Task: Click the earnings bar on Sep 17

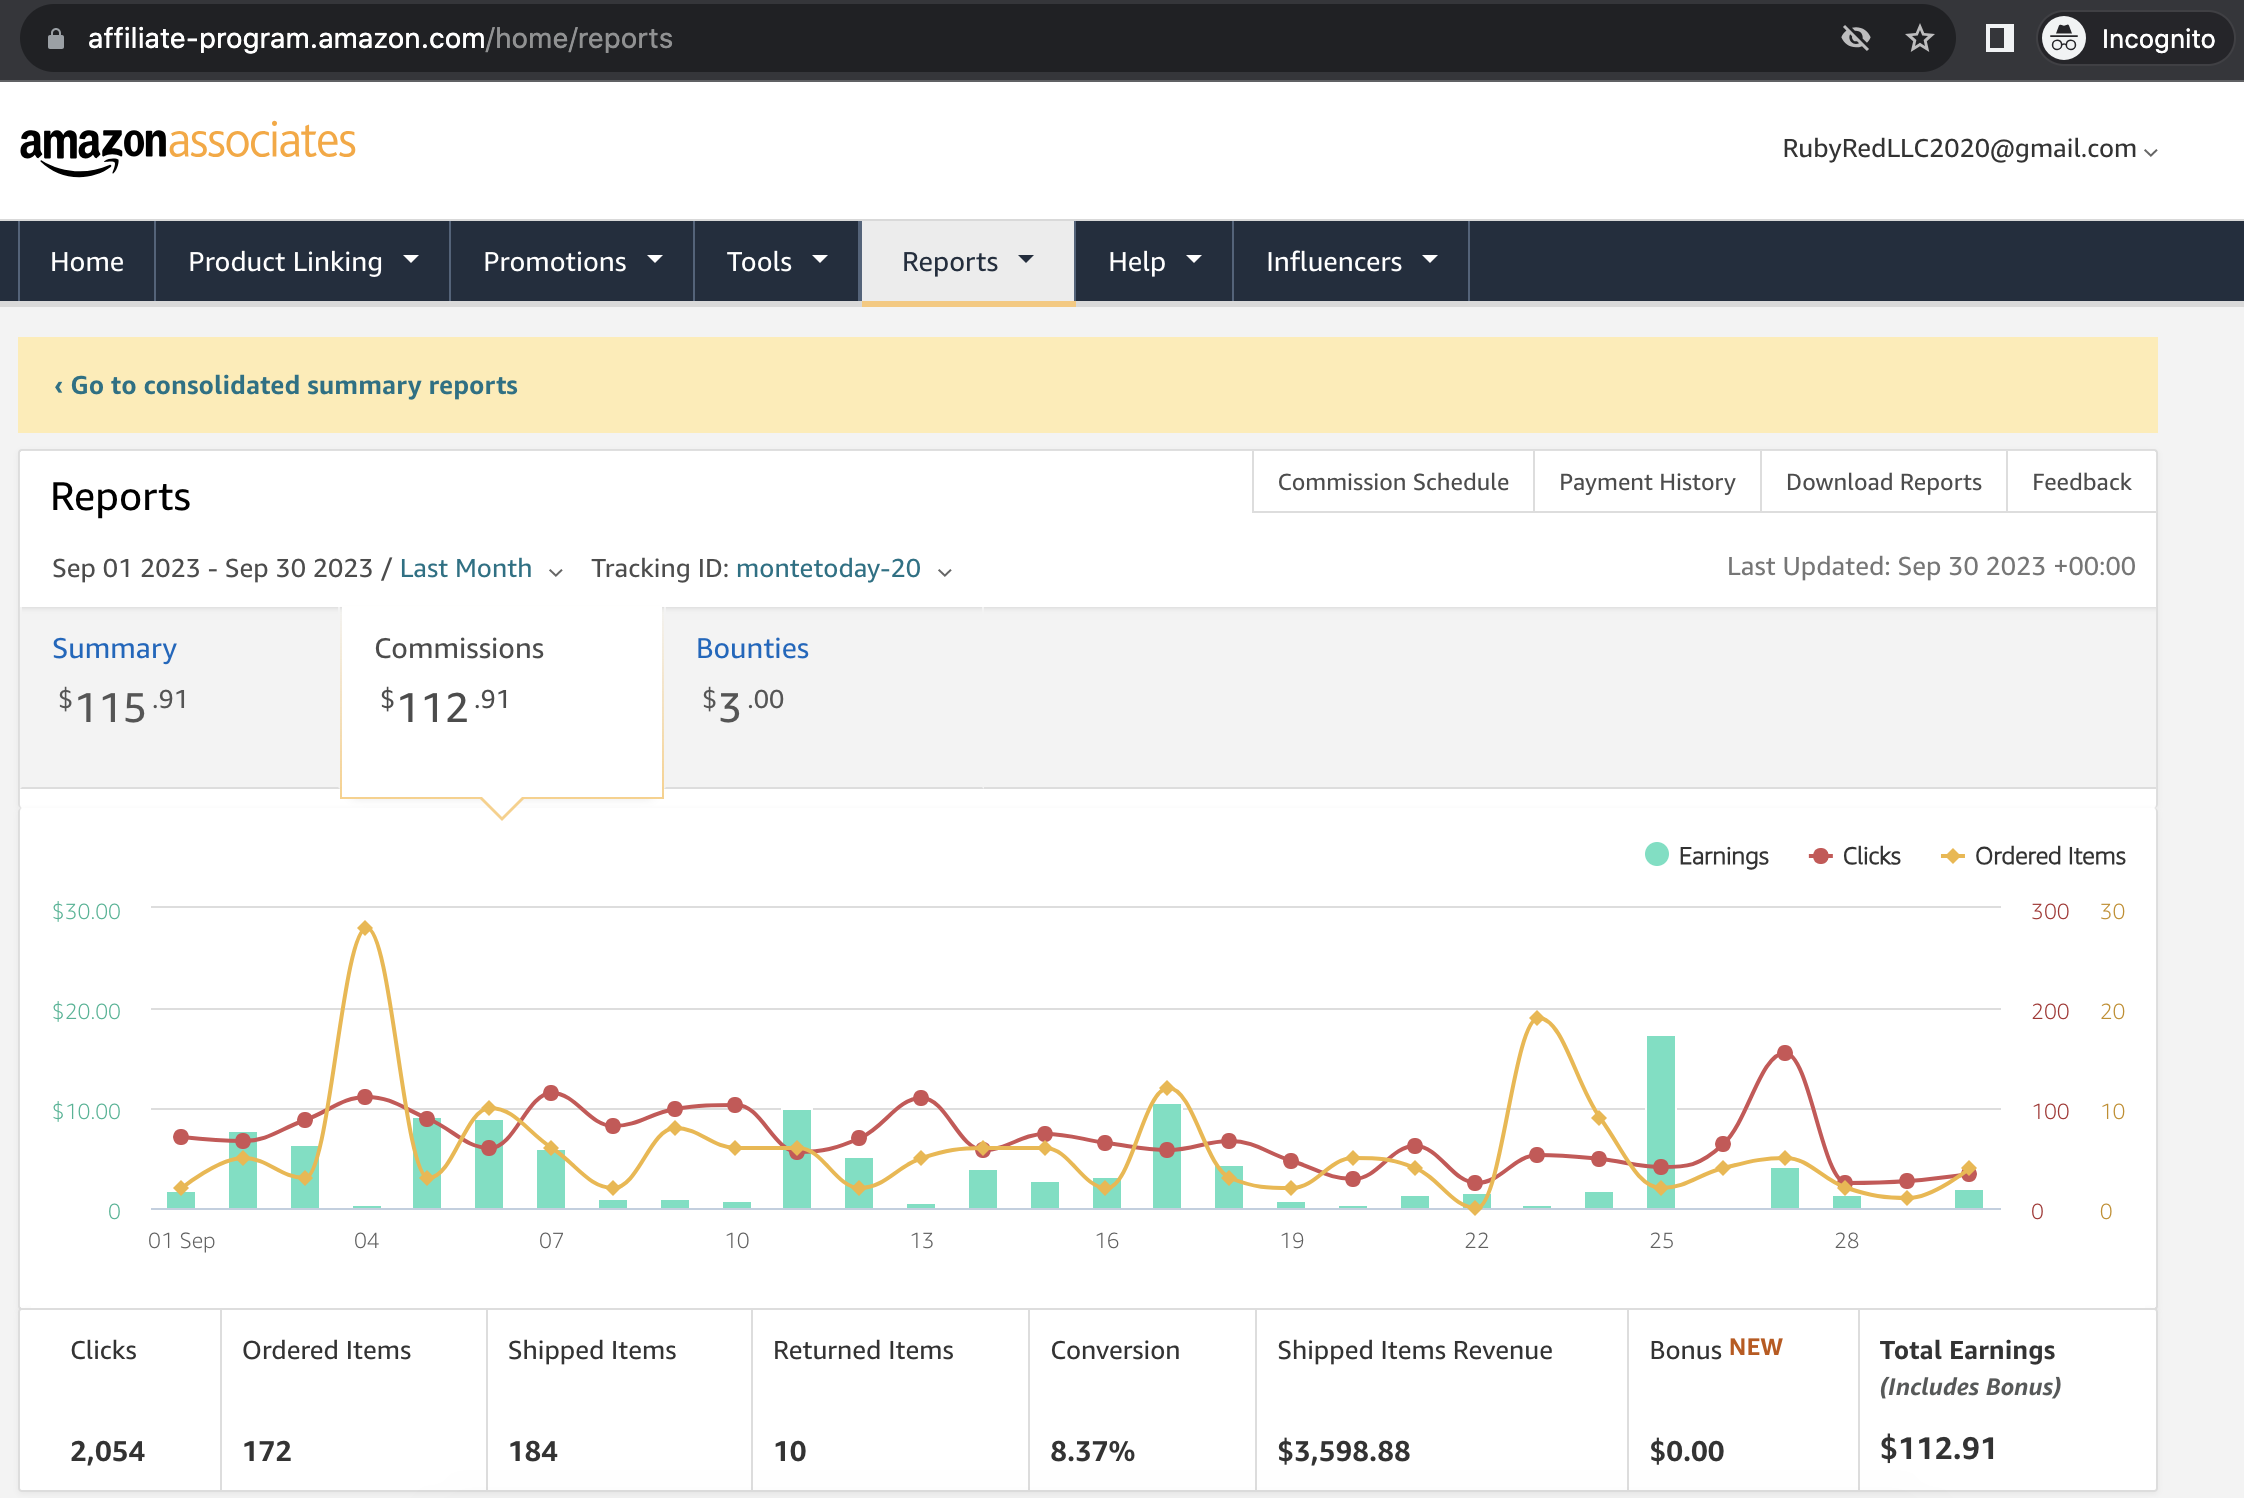Action: tap(1167, 1156)
